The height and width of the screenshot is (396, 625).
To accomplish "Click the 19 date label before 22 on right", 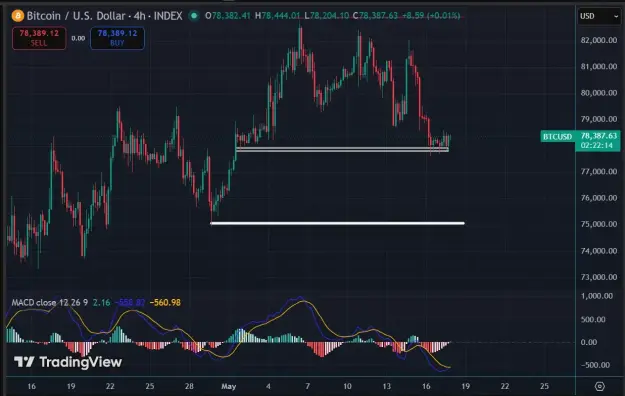I will coord(466,386).
